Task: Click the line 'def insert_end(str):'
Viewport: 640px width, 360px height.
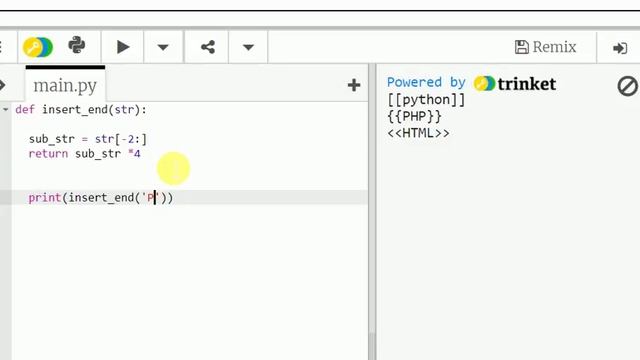Action: pos(81,109)
